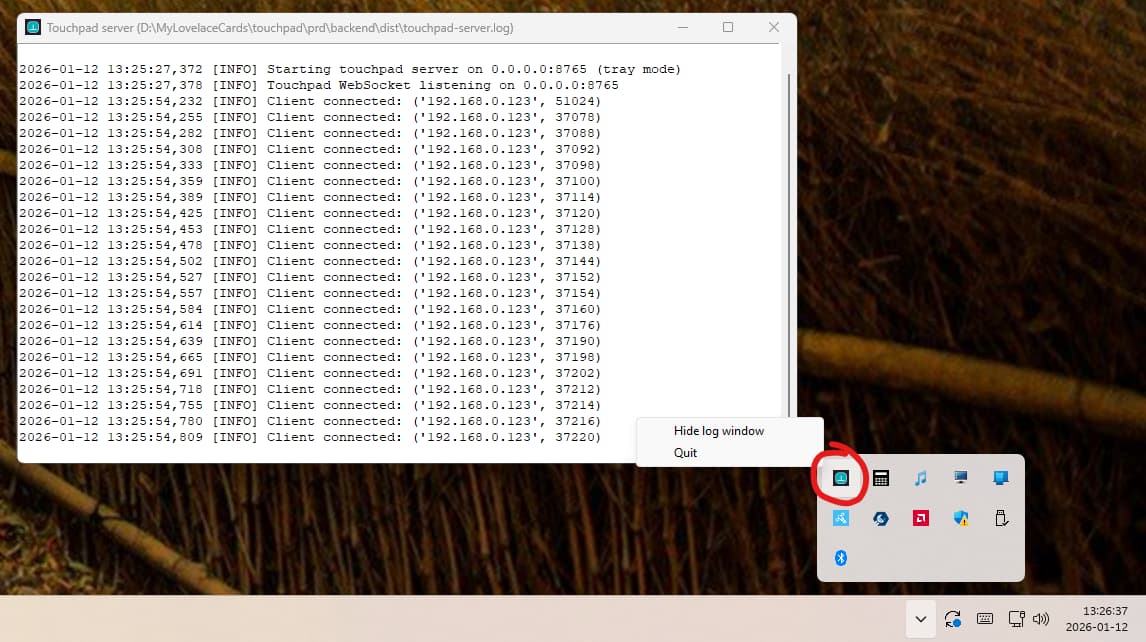Click the dark monitor tray icon
Image resolution: width=1146 pixels, height=642 pixels.
point(960,477)
